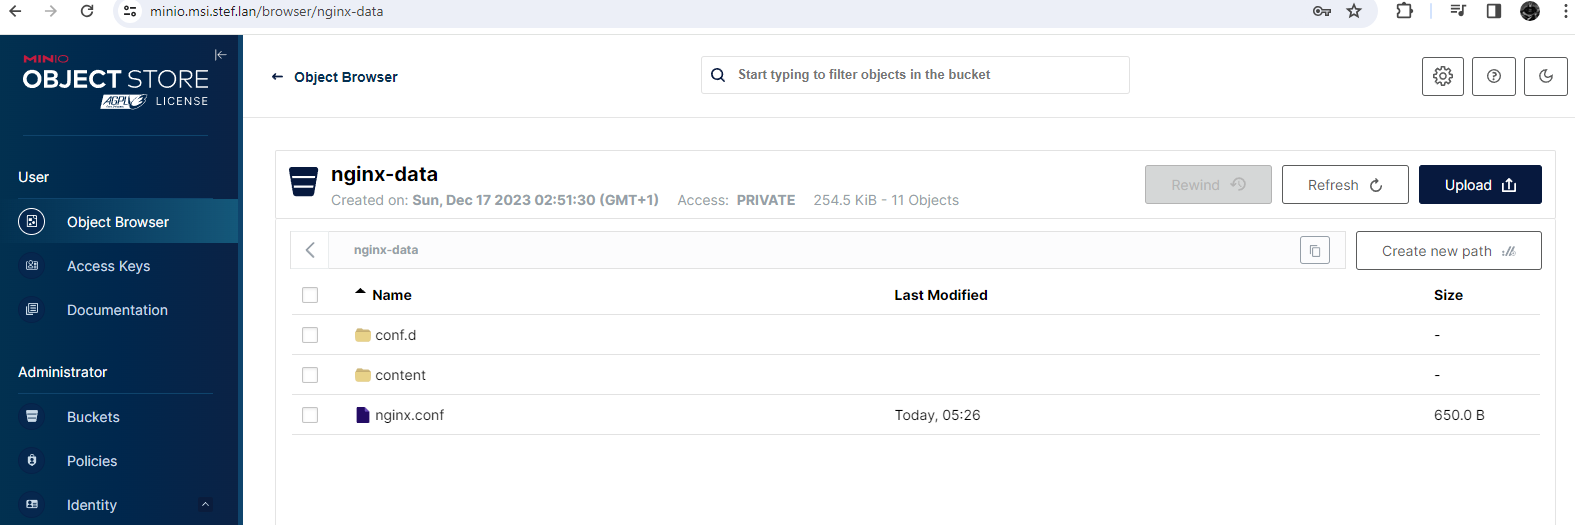Click the browser bookmark star icon
1575x525 pixels.
[1354, 11]
